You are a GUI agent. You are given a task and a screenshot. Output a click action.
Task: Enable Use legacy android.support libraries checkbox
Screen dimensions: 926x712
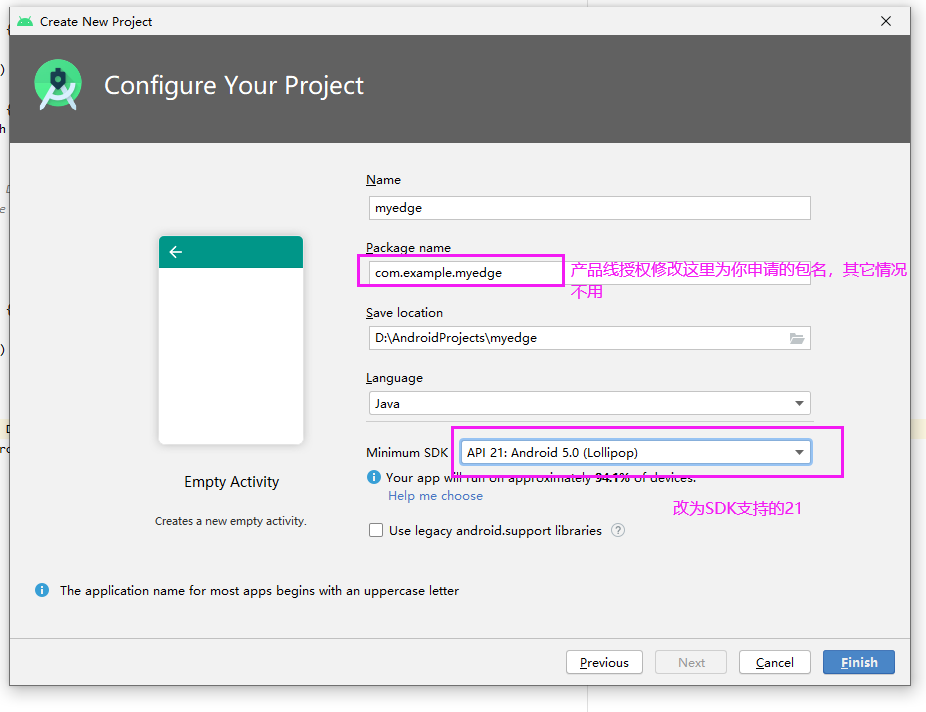[376, 530]
